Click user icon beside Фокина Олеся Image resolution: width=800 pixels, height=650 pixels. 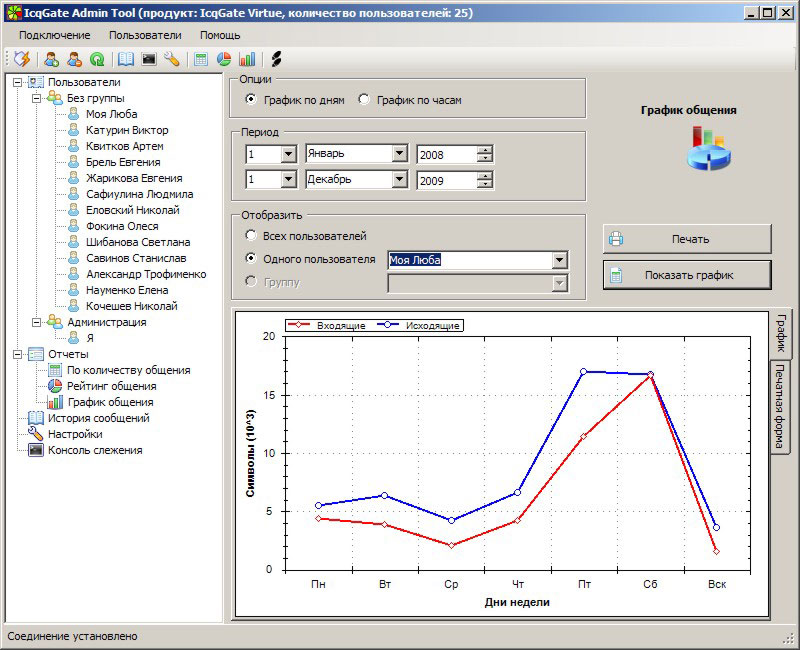(73, 226)
